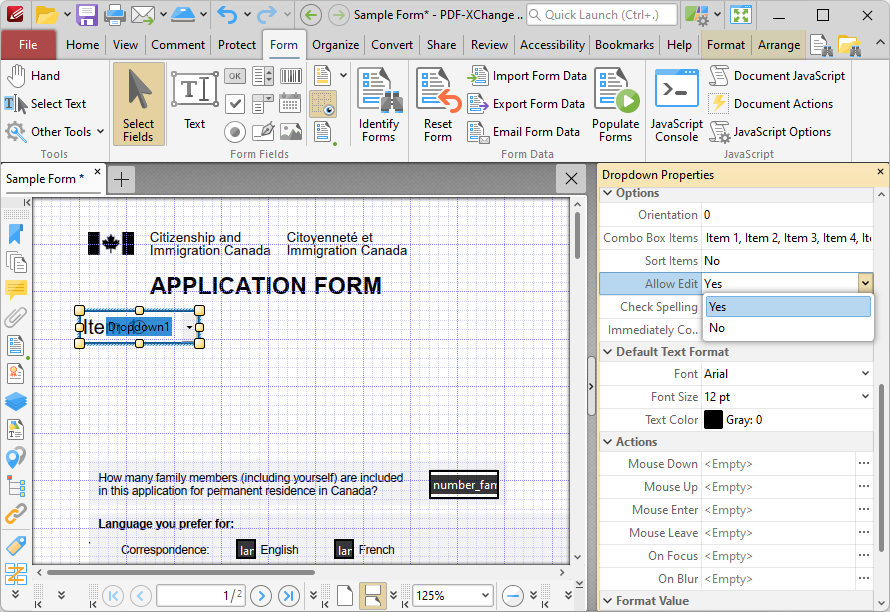Viewport: 890px width, 612px height.
Task: Click the number_fan form field
Action: pos(464,485)
